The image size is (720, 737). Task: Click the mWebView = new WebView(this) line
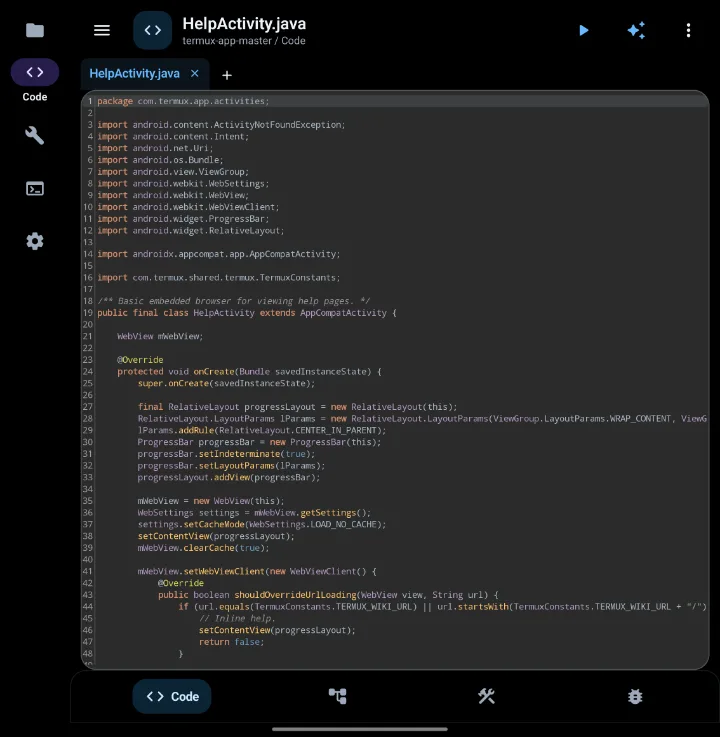click(211, 501)
